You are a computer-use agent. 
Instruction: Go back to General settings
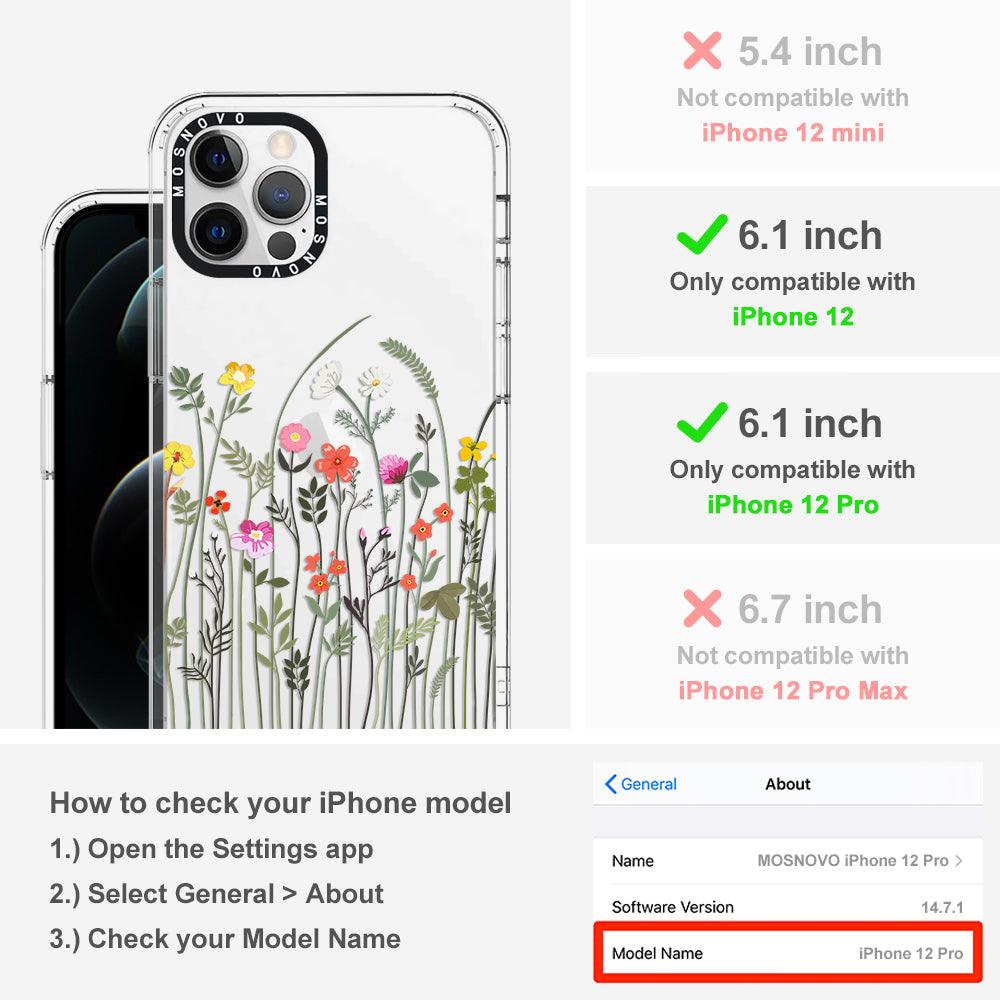(x=640, y=784)
